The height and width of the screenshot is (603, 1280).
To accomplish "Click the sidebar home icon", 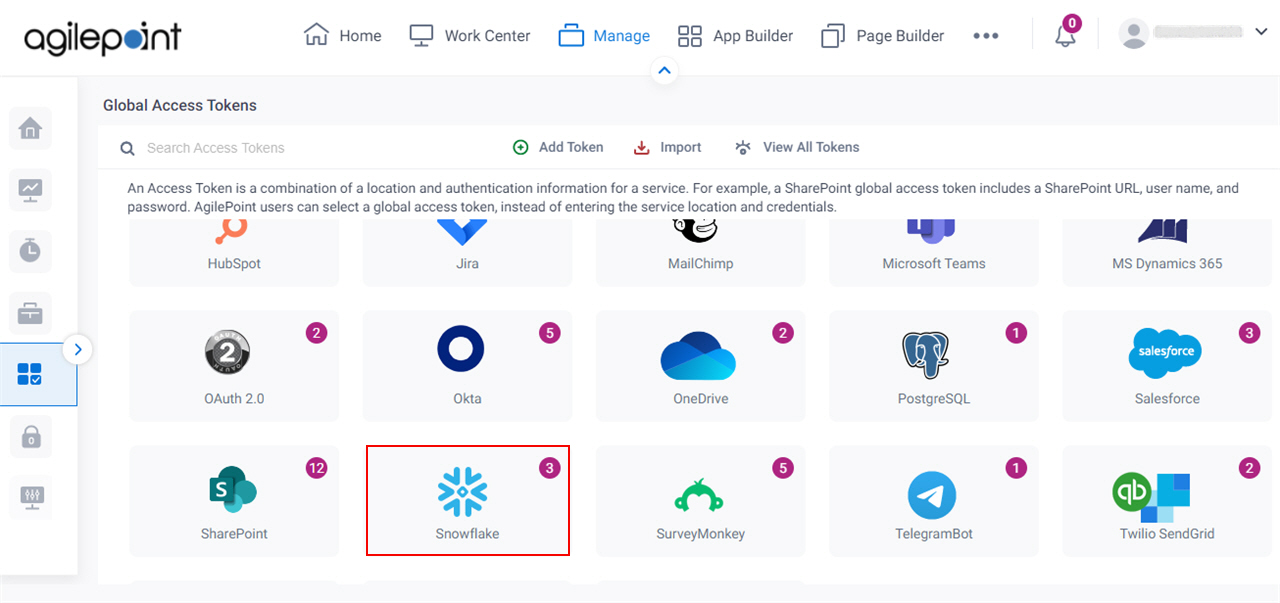I will [x=30, y=128].
